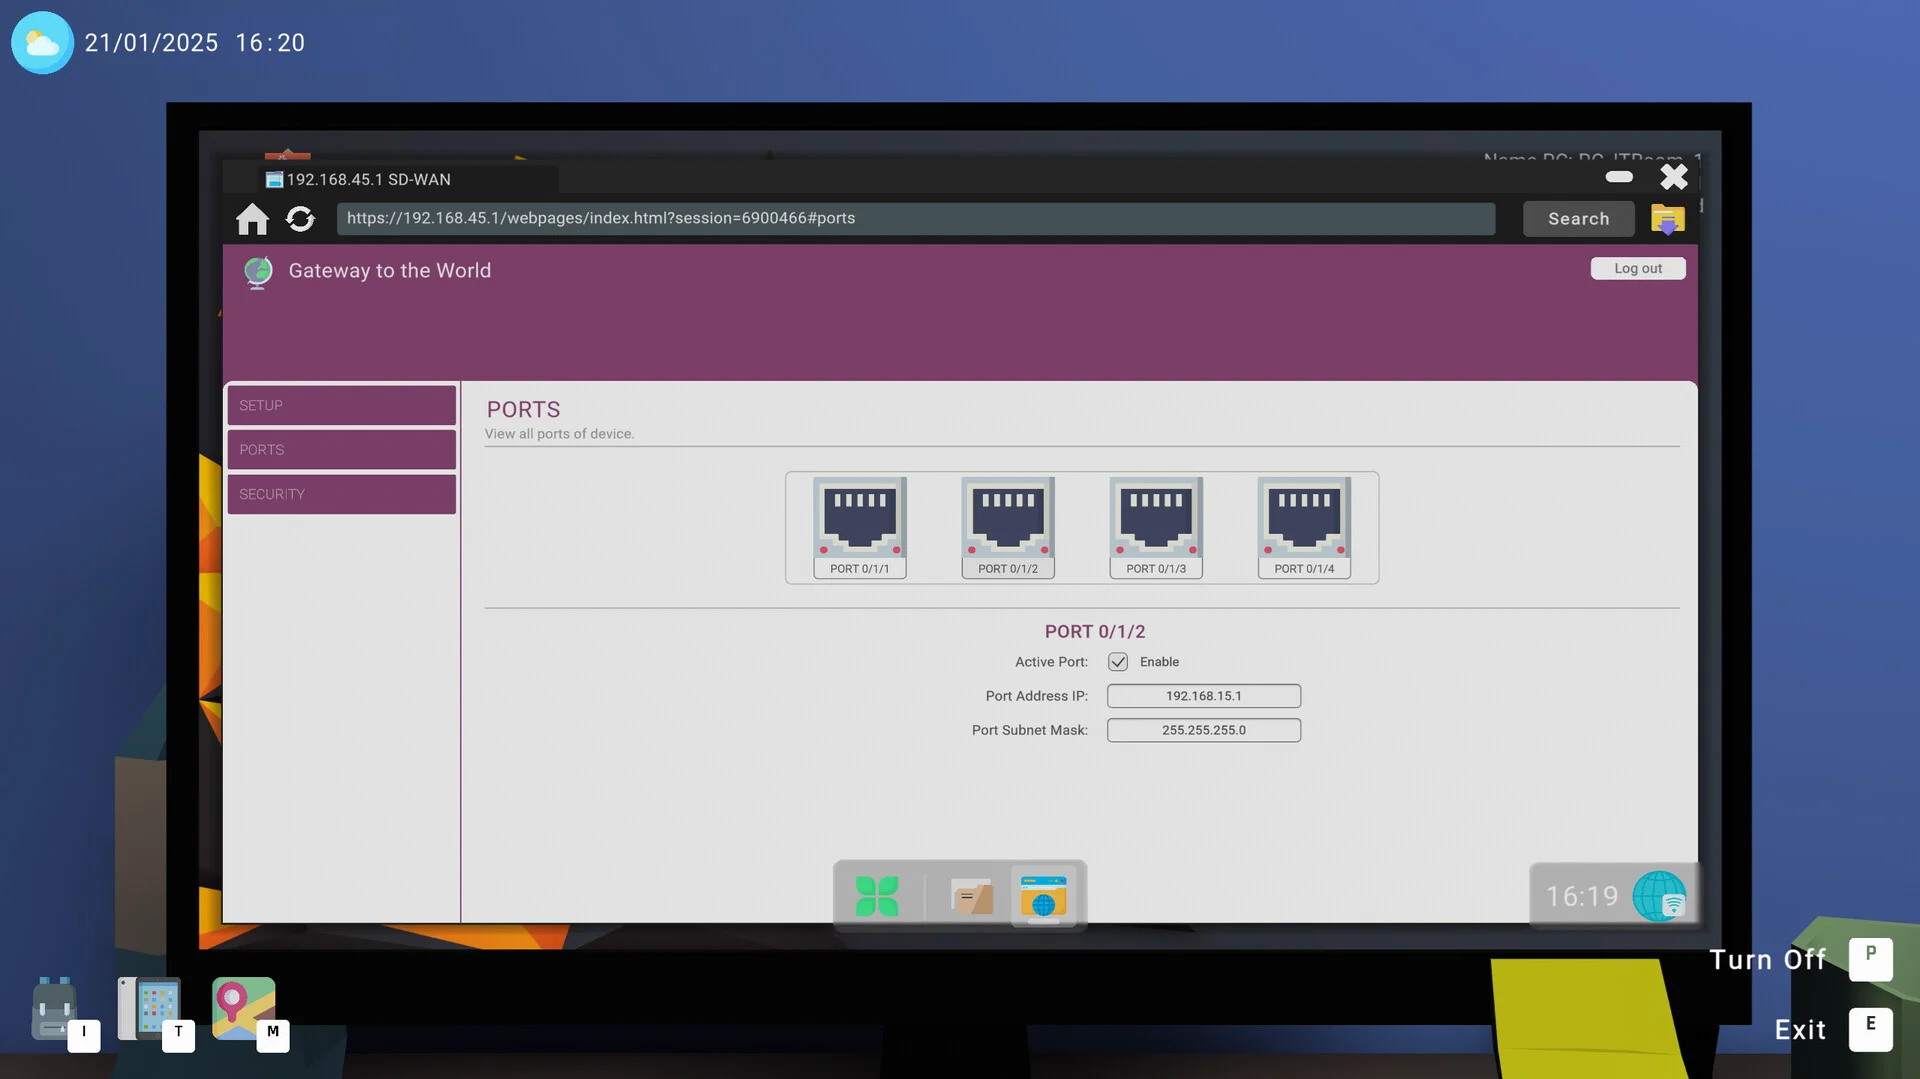Click the Gateway to the World globe logo

(x=258, y=271)
